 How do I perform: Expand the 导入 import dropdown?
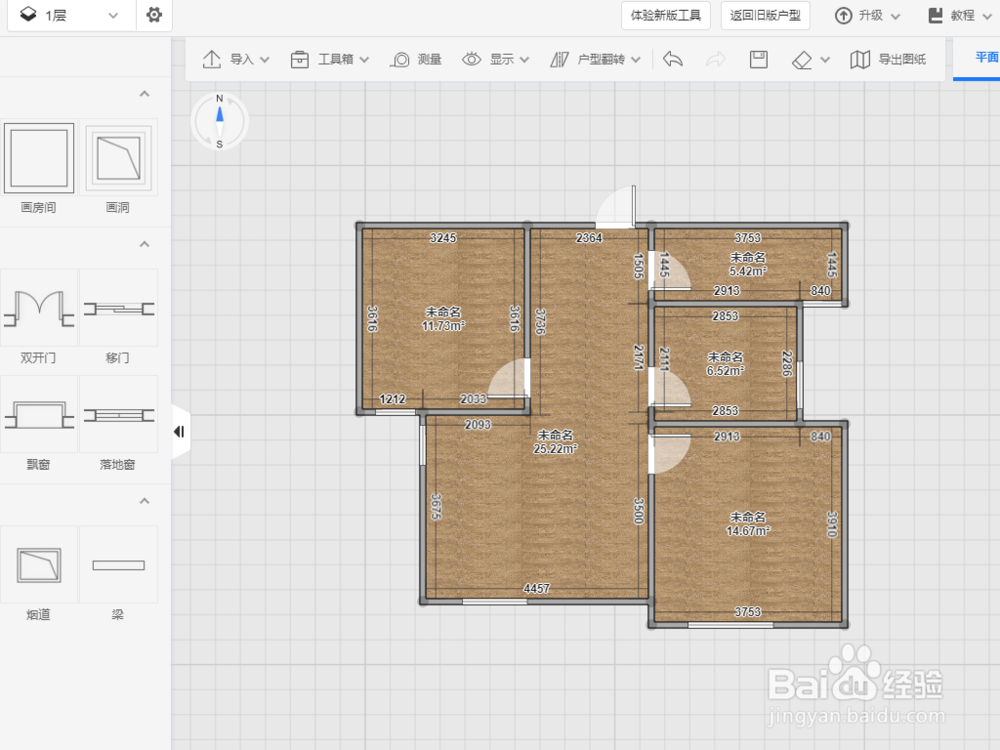235,59
